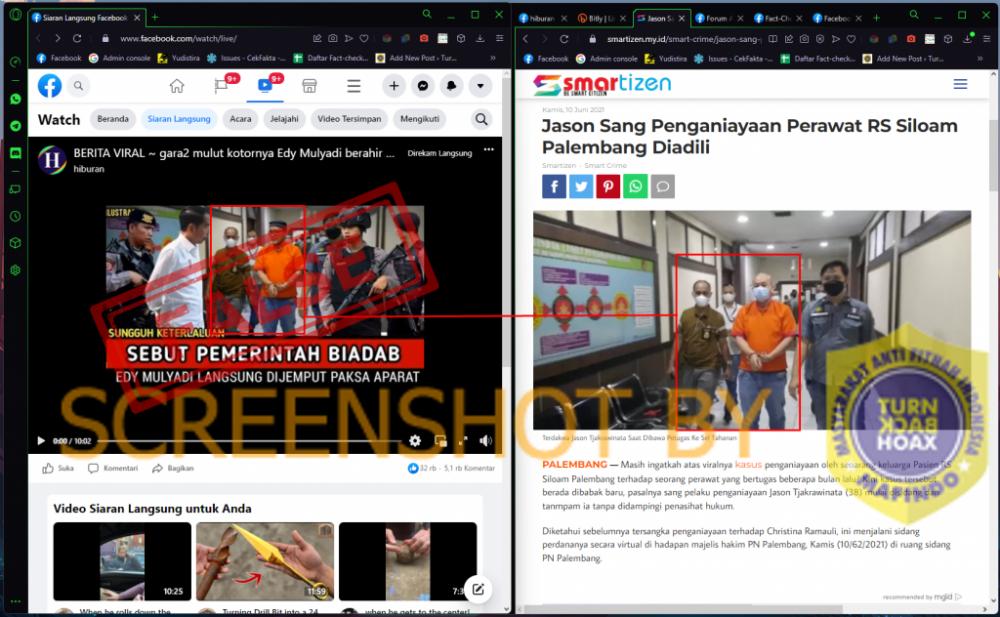Screen dimensions: 1000x617
Task: Play the Facebook live video
Action: coord(41,440)
